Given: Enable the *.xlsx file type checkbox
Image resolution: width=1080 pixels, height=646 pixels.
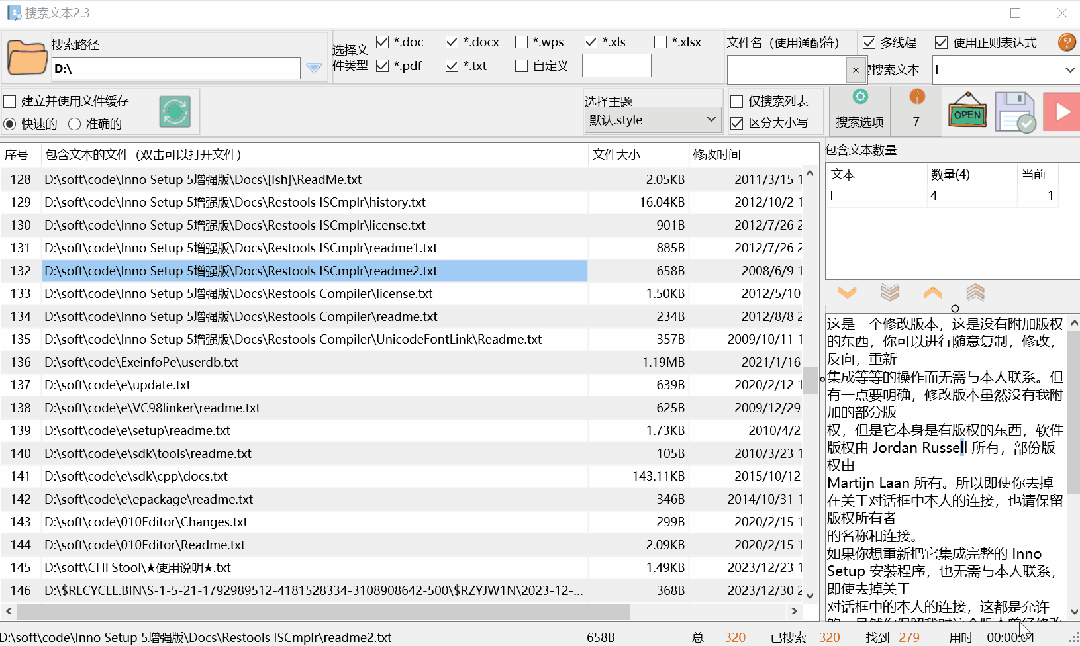Looking at the screenshot, I should (x=660, y=42).
